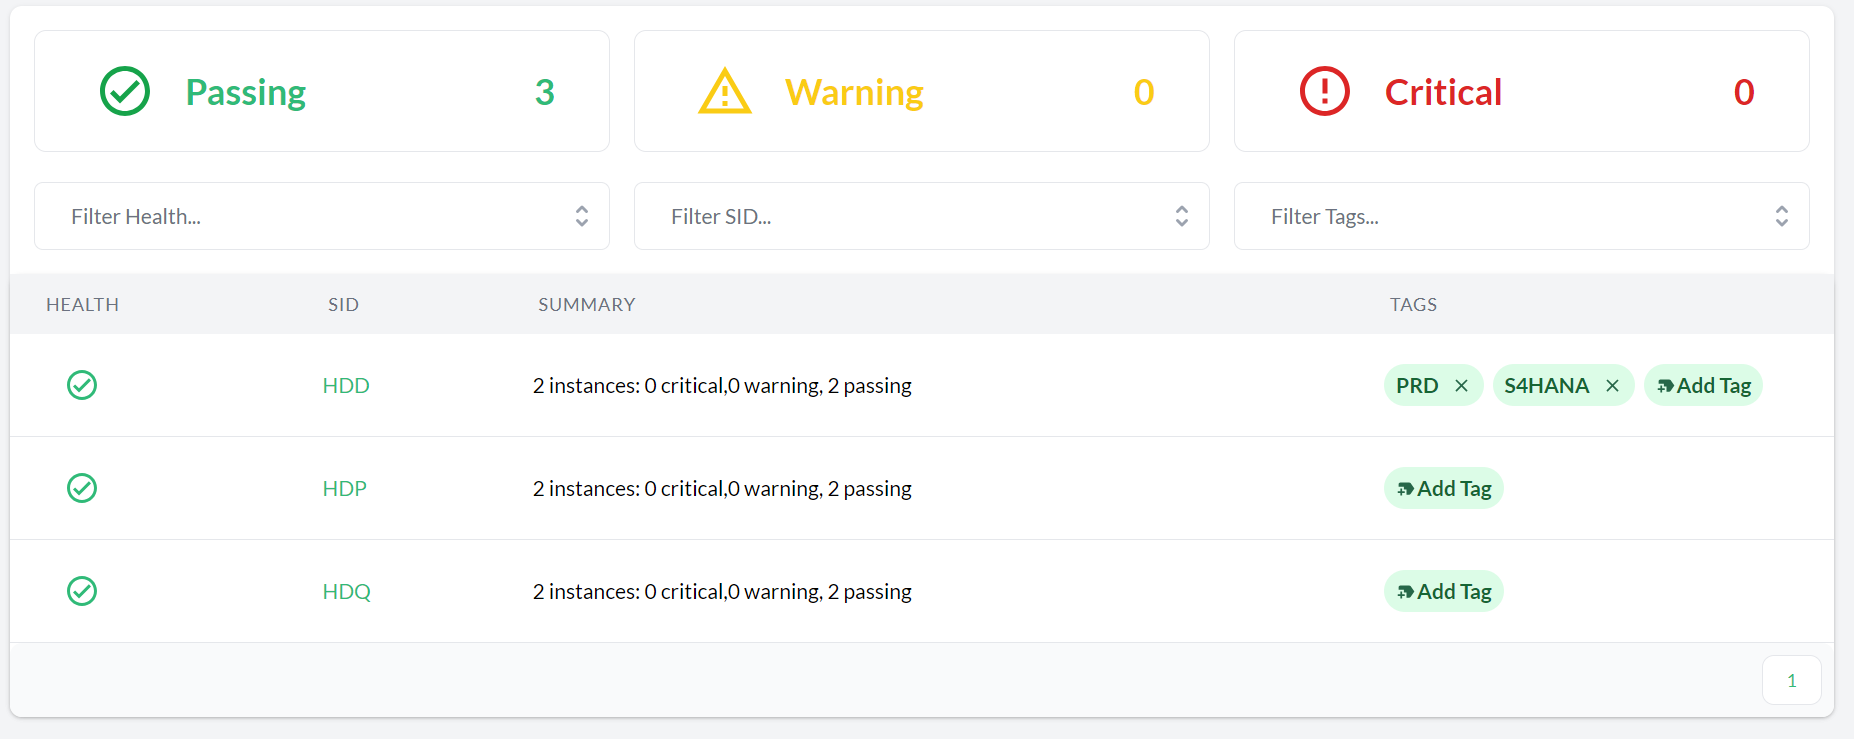Open the Filter Tags dropdown
This screenshot has height=739, width=1854.
point(1521,216)
